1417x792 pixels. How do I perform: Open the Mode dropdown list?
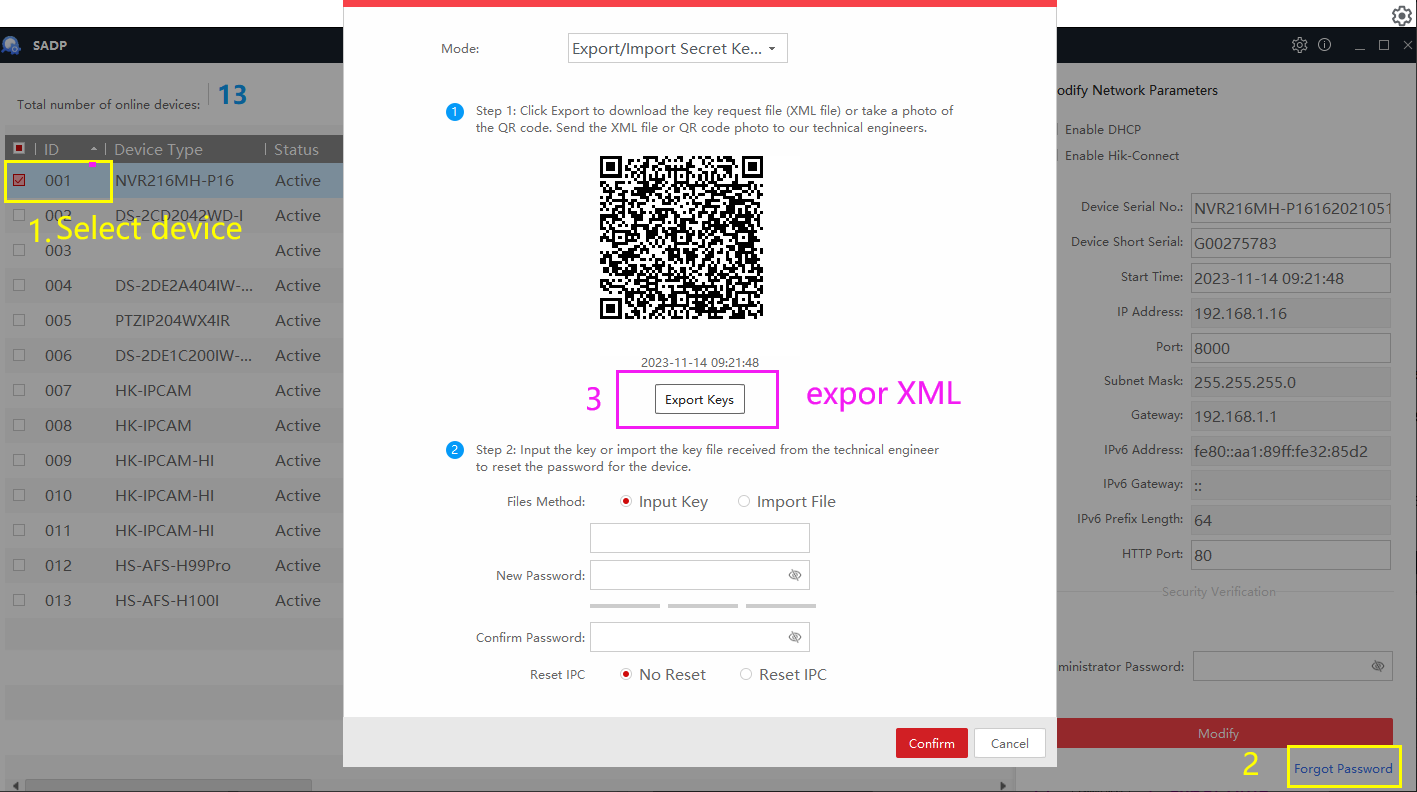click(x=677, y=49)
